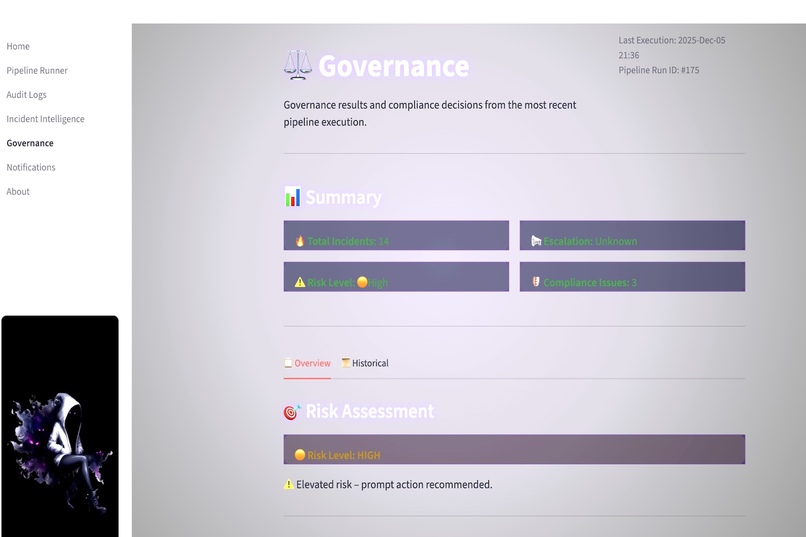
Task: Open the Home page from sidebar
Action: pyautogui.click(x=18, y=46)
